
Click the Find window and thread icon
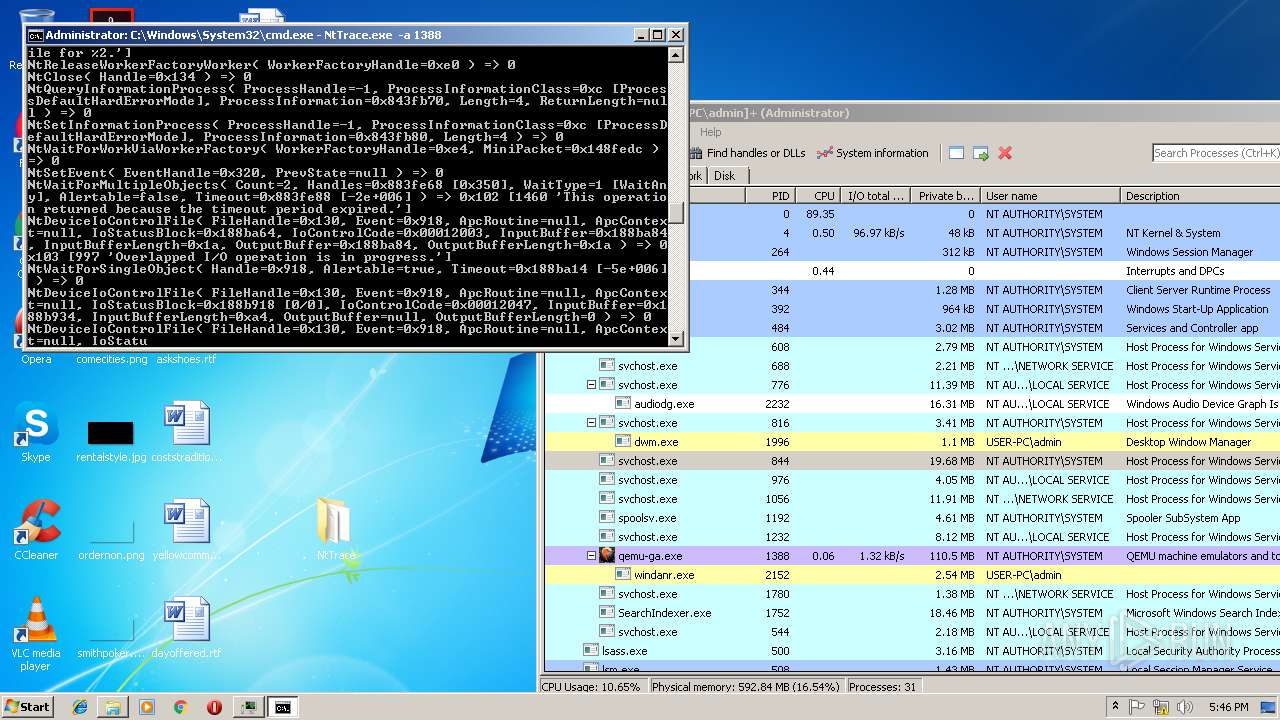(x=980, y=153)
